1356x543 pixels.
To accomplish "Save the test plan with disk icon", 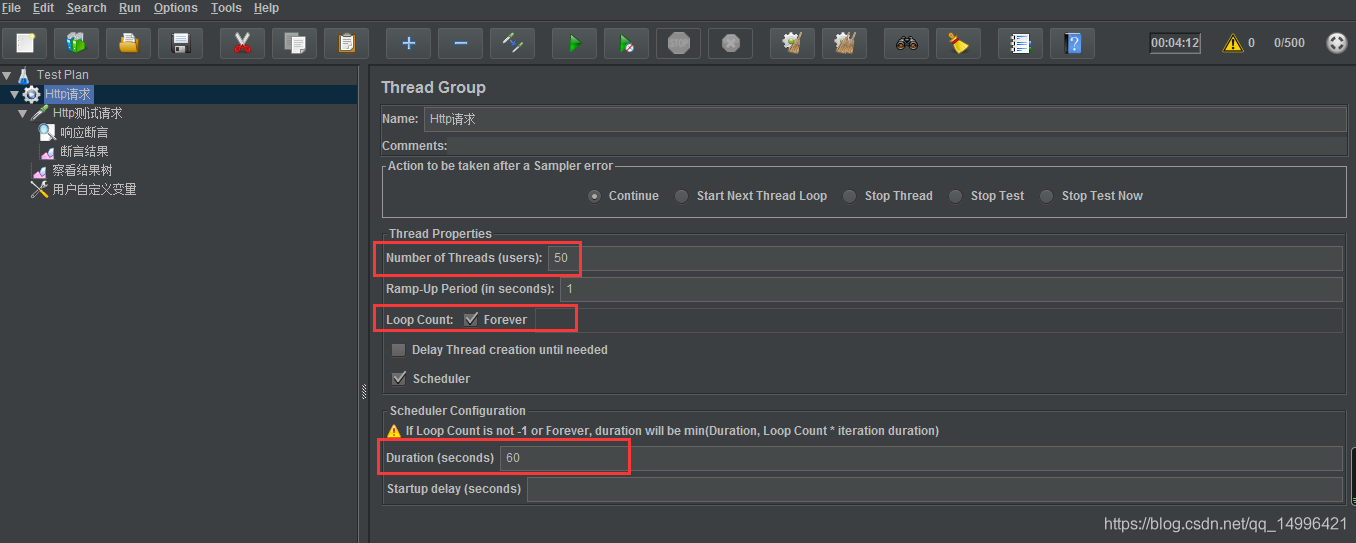I will 181,43.
